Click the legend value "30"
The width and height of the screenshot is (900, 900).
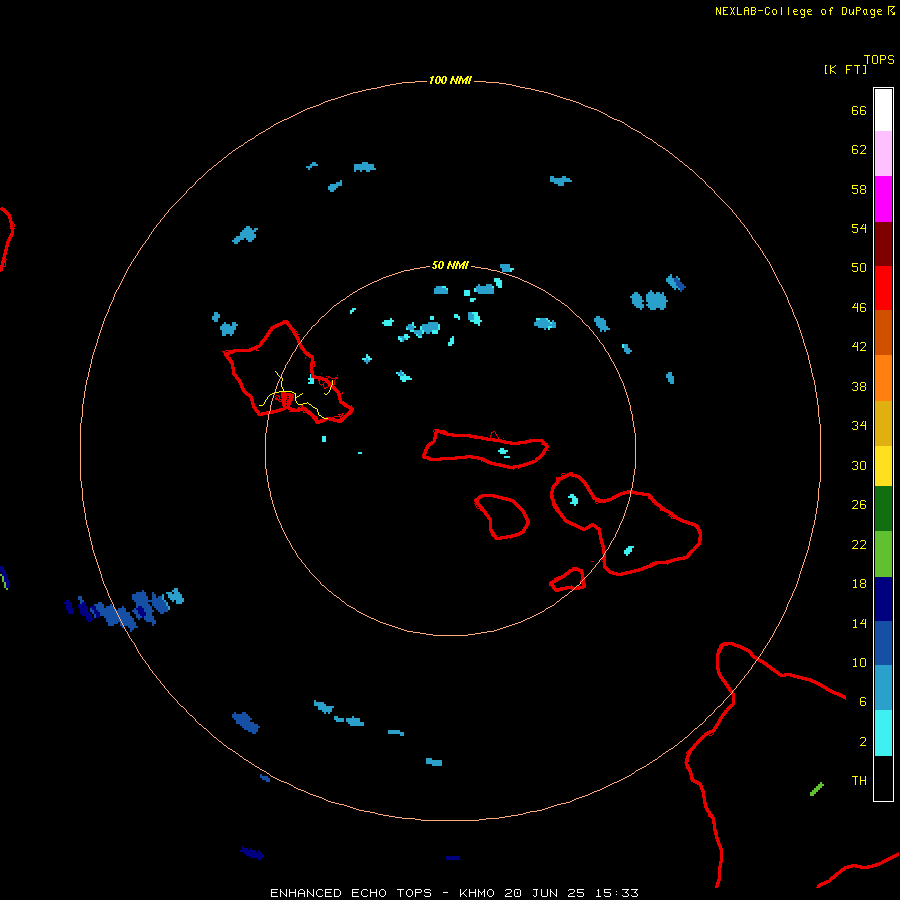pyautogui.click(x=859, y=465)
